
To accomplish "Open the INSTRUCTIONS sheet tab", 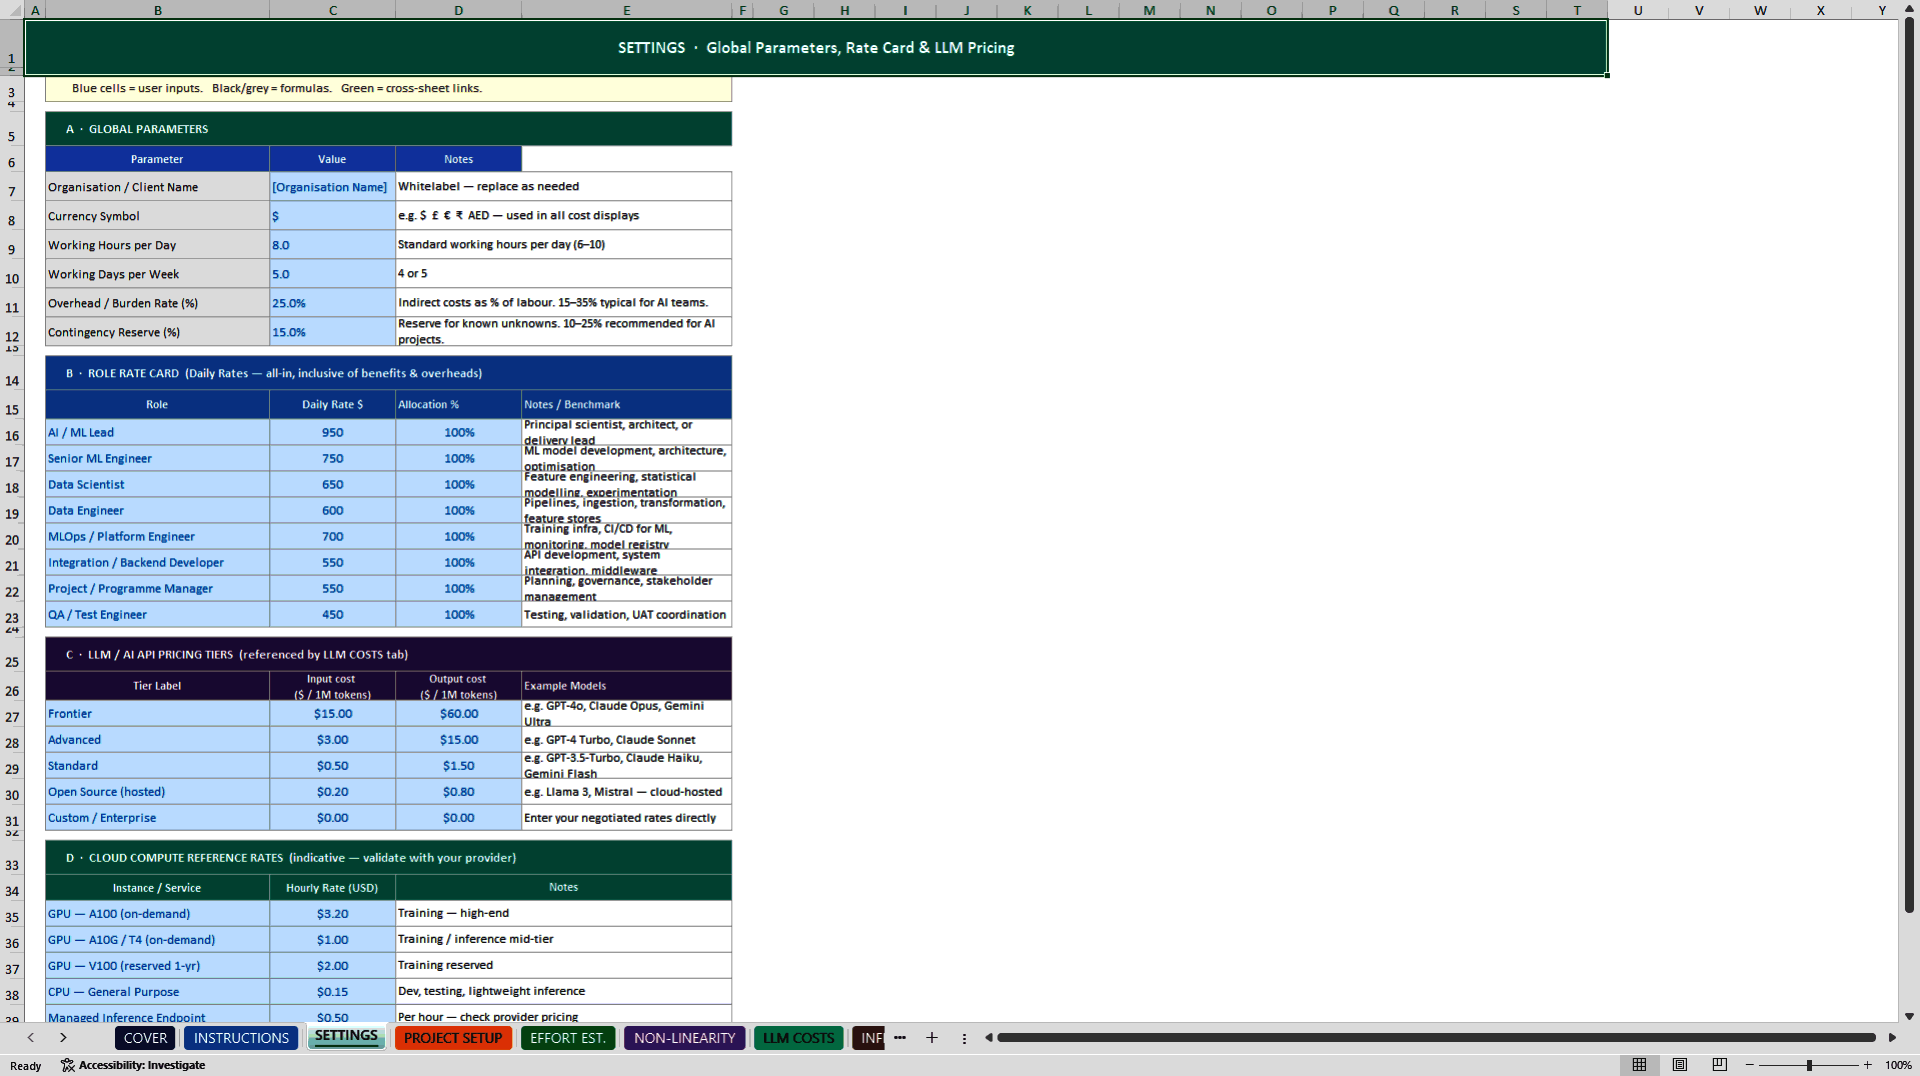I will coord(241,1038).
